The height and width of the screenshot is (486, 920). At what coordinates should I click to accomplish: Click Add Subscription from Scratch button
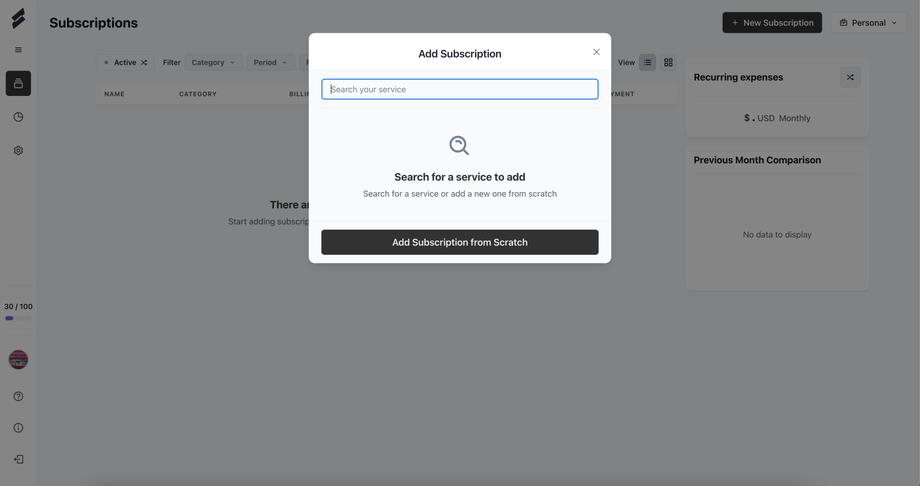point(460,242)
